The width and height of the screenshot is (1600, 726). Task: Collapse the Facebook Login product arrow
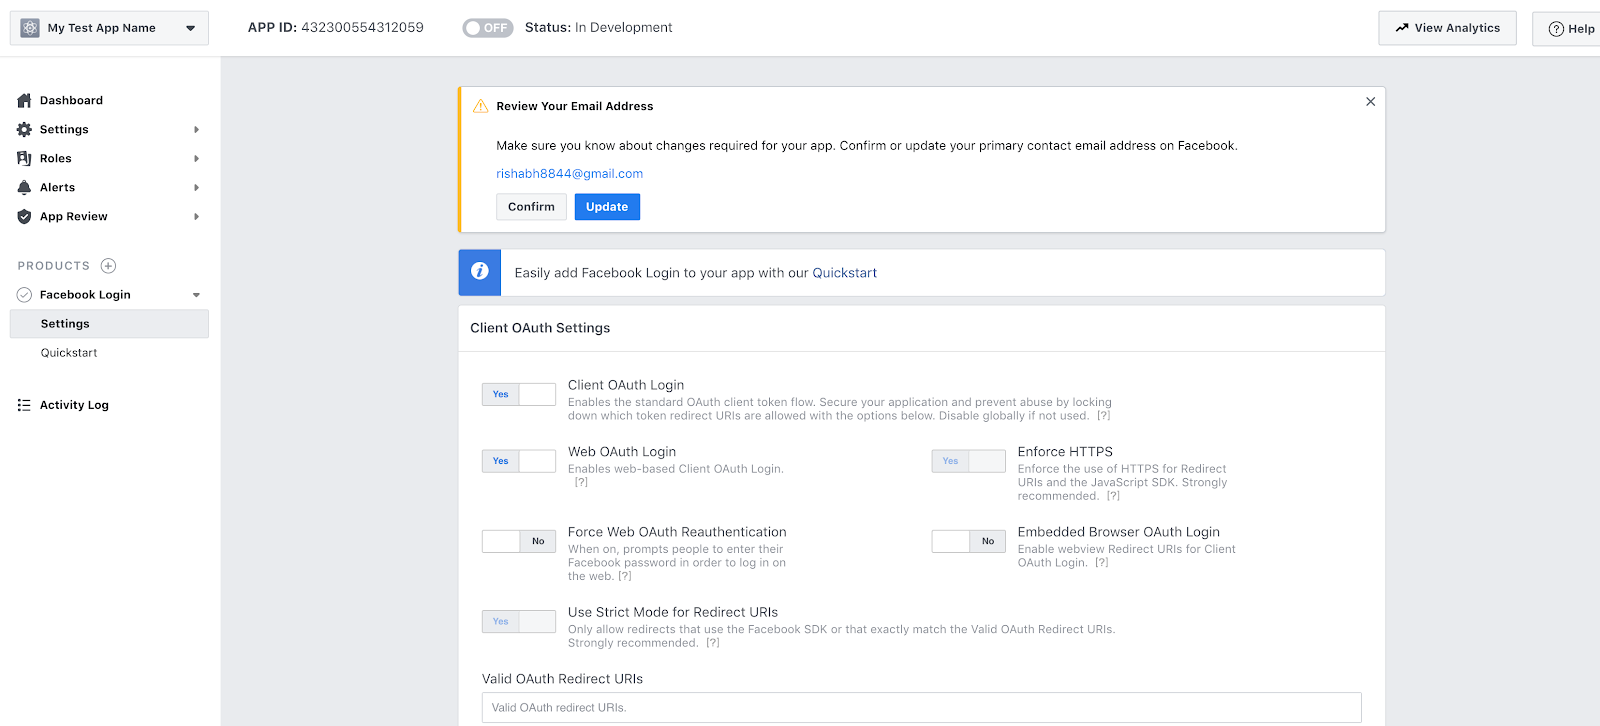tap(197, 295)
